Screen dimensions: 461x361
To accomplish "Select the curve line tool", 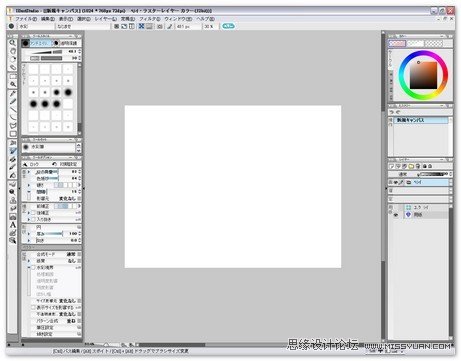I will 12,117.
